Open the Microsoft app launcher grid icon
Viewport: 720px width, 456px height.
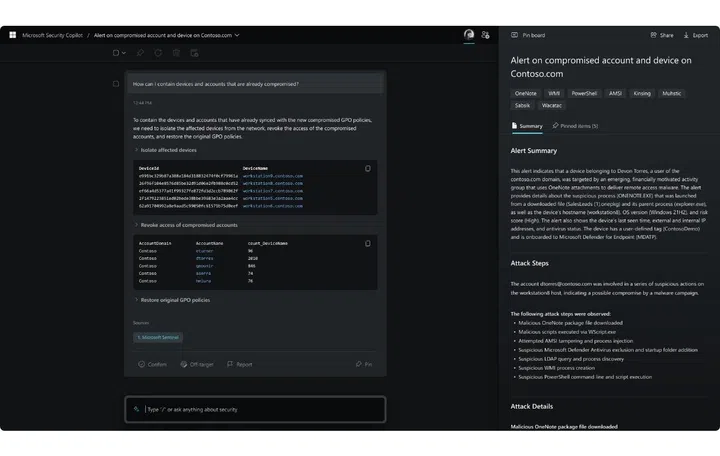tap(13, 34)
